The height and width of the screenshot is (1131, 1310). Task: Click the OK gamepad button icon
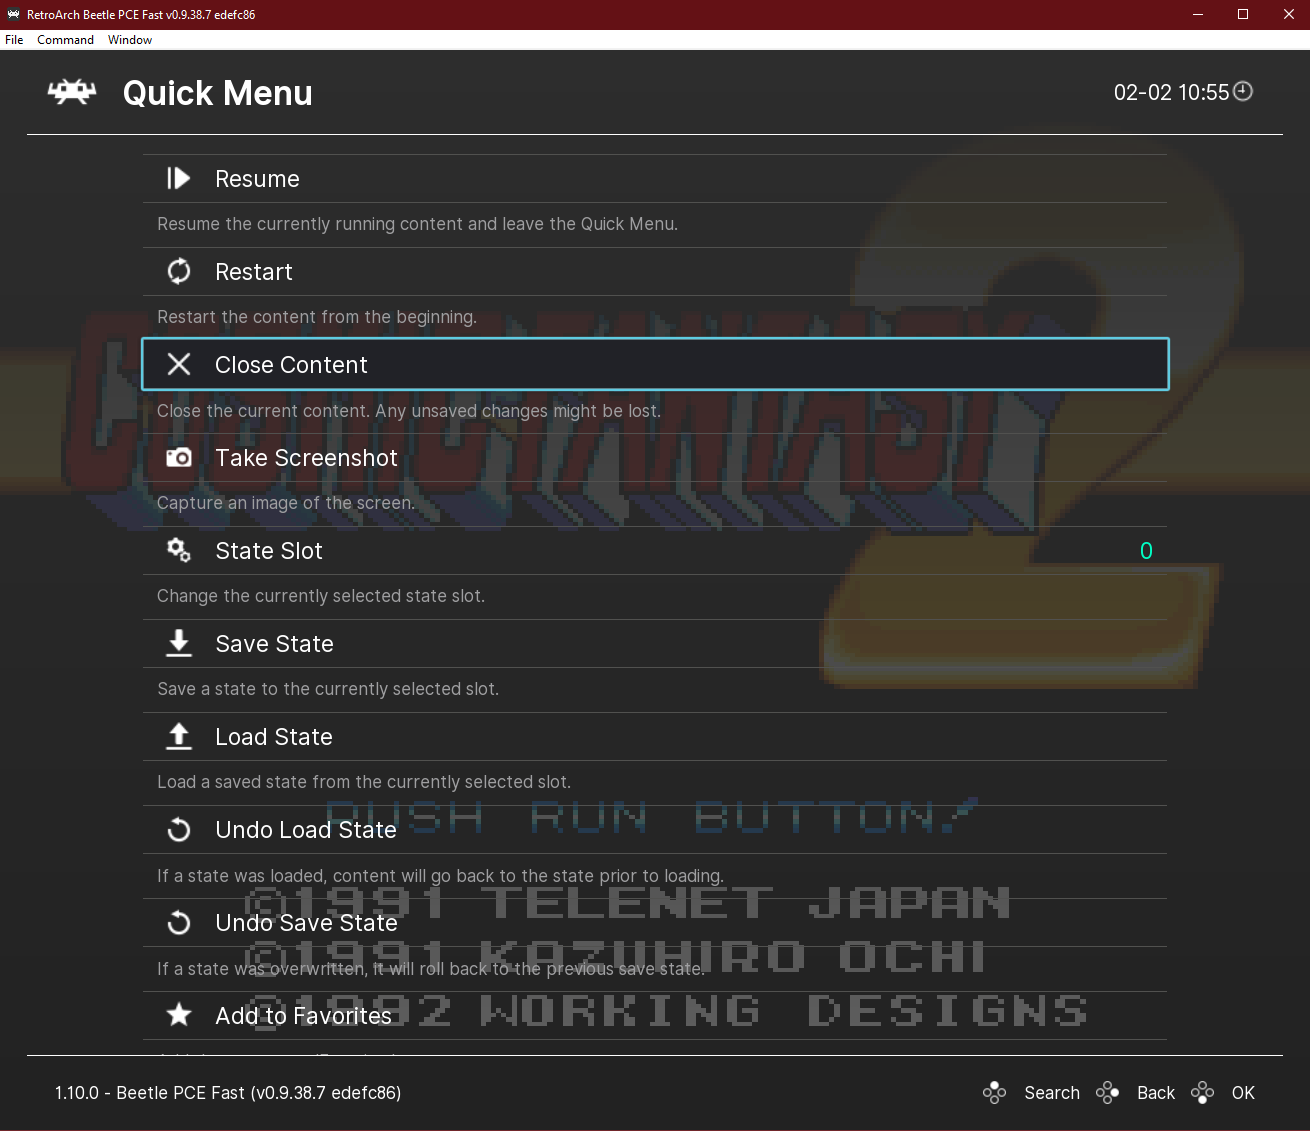pyautogui.click(x=1203, y=1093)
